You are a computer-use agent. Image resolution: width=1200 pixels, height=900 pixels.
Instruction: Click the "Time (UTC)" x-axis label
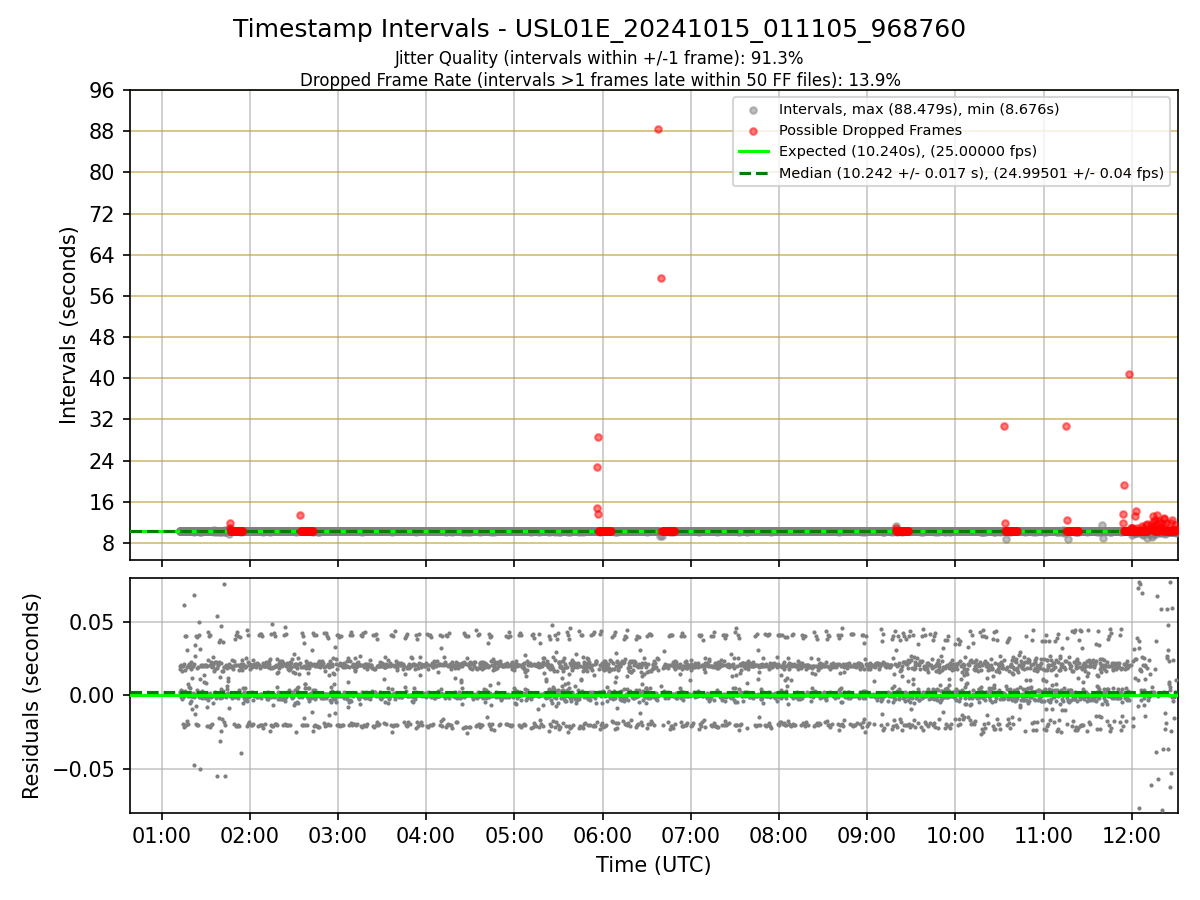coord(653,865)
